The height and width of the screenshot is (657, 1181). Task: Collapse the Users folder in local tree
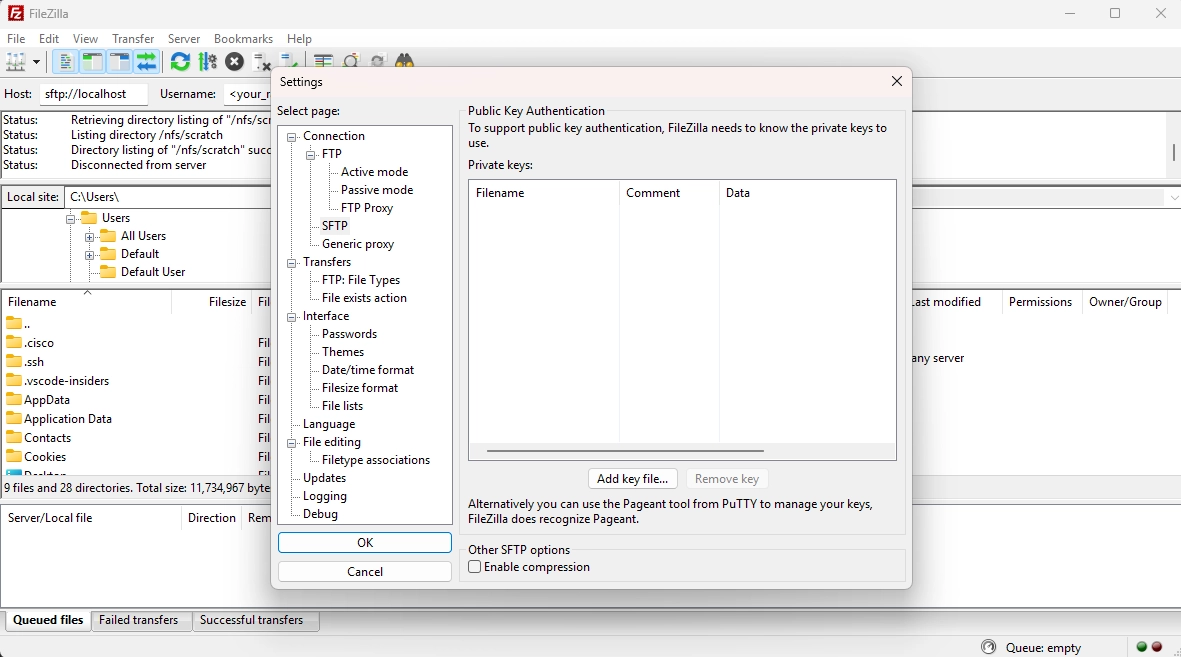pyautogui.click(x=70, y=219)
